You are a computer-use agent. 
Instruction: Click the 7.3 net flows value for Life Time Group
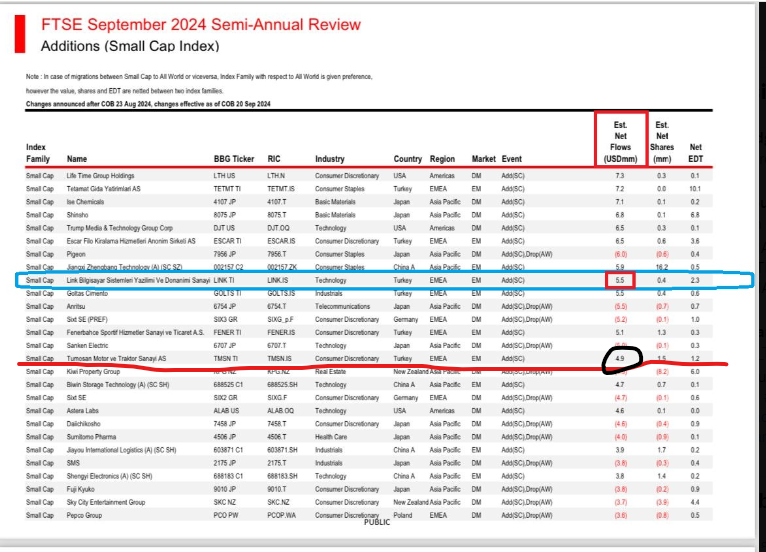coord(620,175)
